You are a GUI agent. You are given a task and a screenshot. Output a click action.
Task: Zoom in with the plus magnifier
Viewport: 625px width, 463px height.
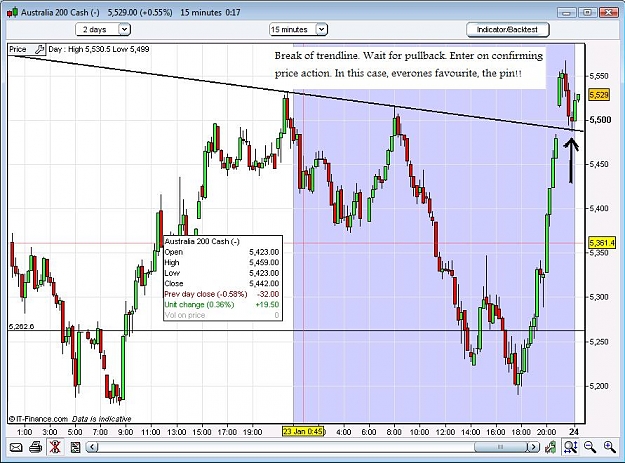pyautogui.click(x=609, y=447)
